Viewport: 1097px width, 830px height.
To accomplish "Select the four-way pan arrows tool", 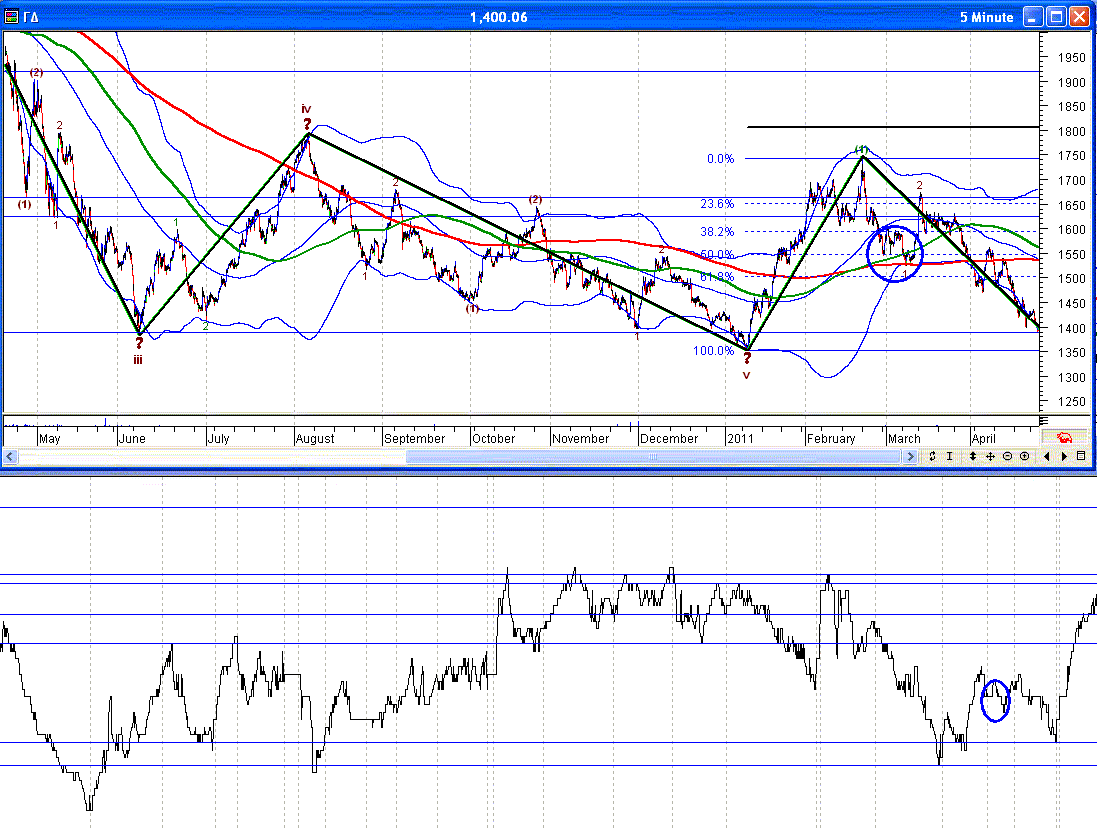I will [x=990, y=456].
